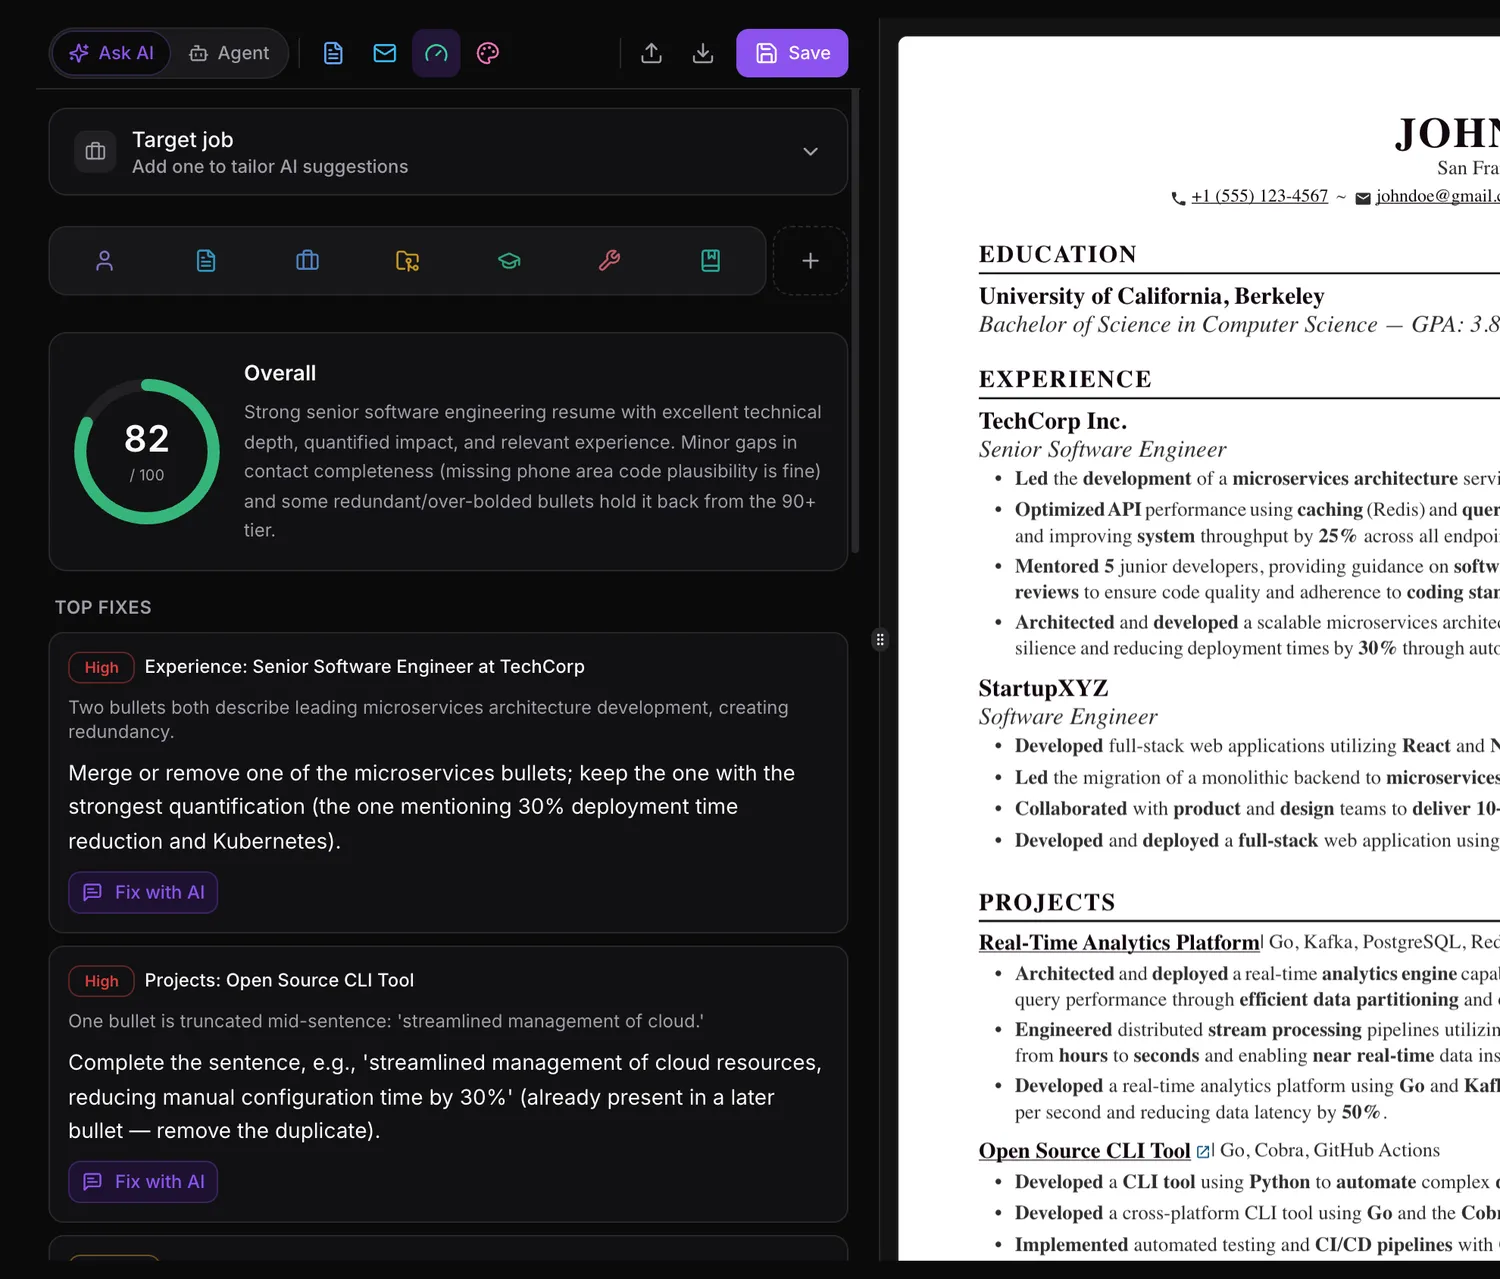The width and height of the screenshot is (1500, 1279).
Task: Click the external link icon beside CLI Tool
Action: coord(1203,1151)
